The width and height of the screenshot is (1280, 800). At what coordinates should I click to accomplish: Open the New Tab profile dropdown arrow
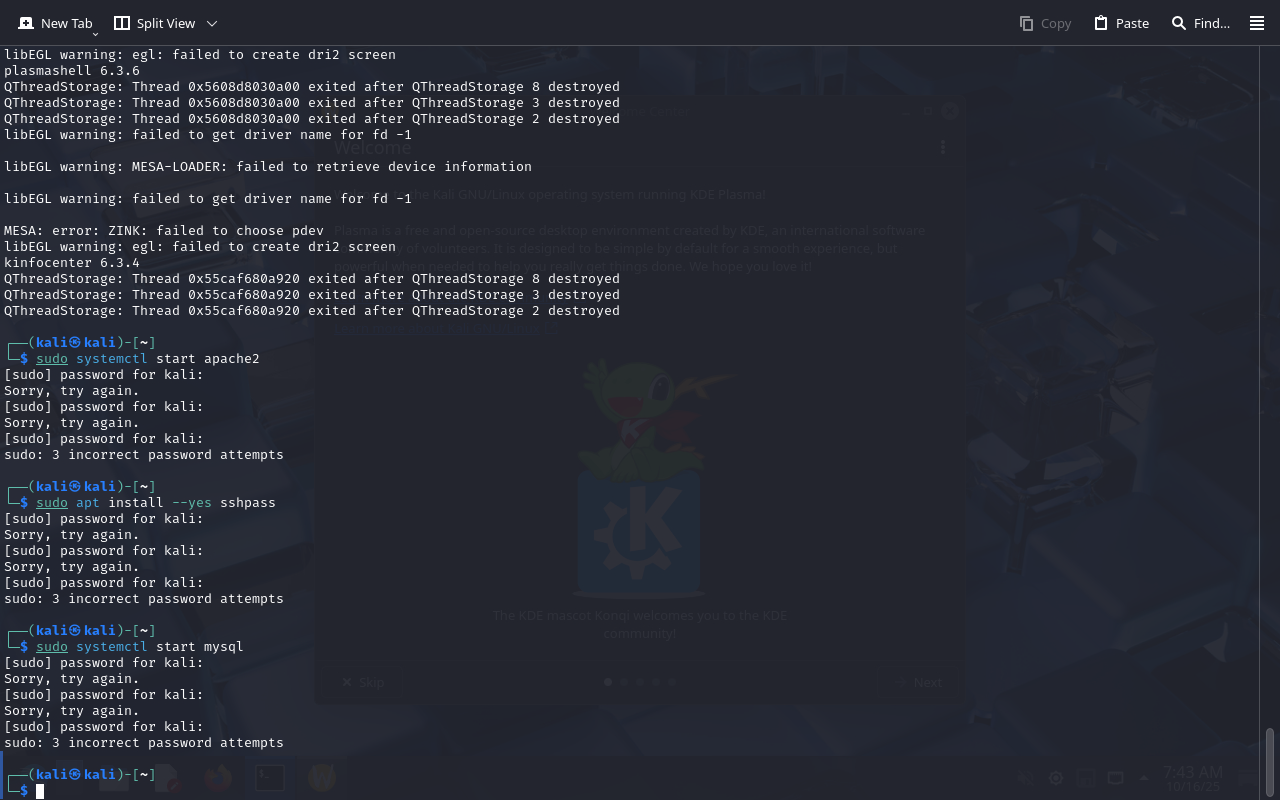click(95, 33)
